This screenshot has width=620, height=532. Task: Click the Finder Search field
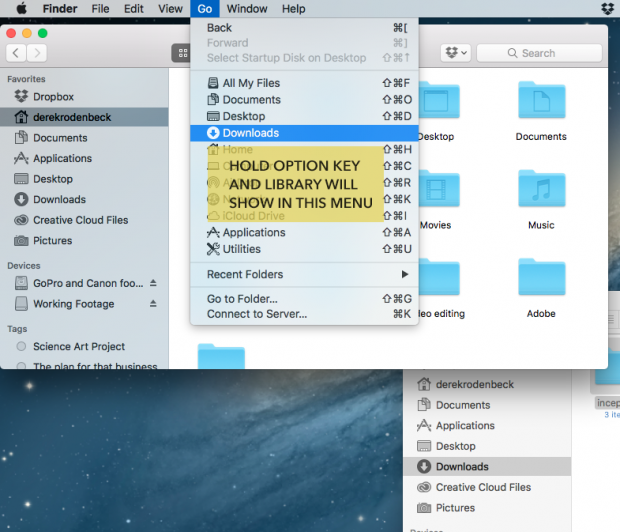539,53
